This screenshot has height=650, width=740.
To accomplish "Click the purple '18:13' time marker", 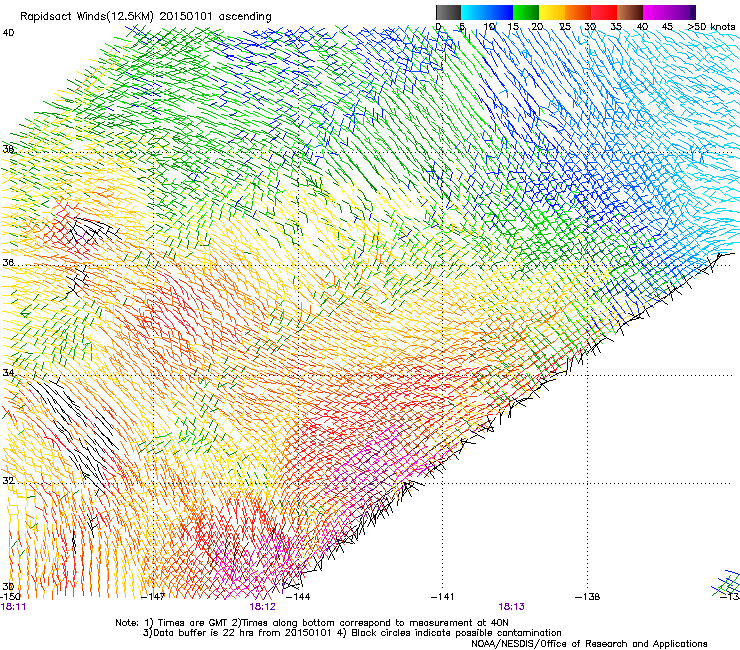I will pos(512,606).
